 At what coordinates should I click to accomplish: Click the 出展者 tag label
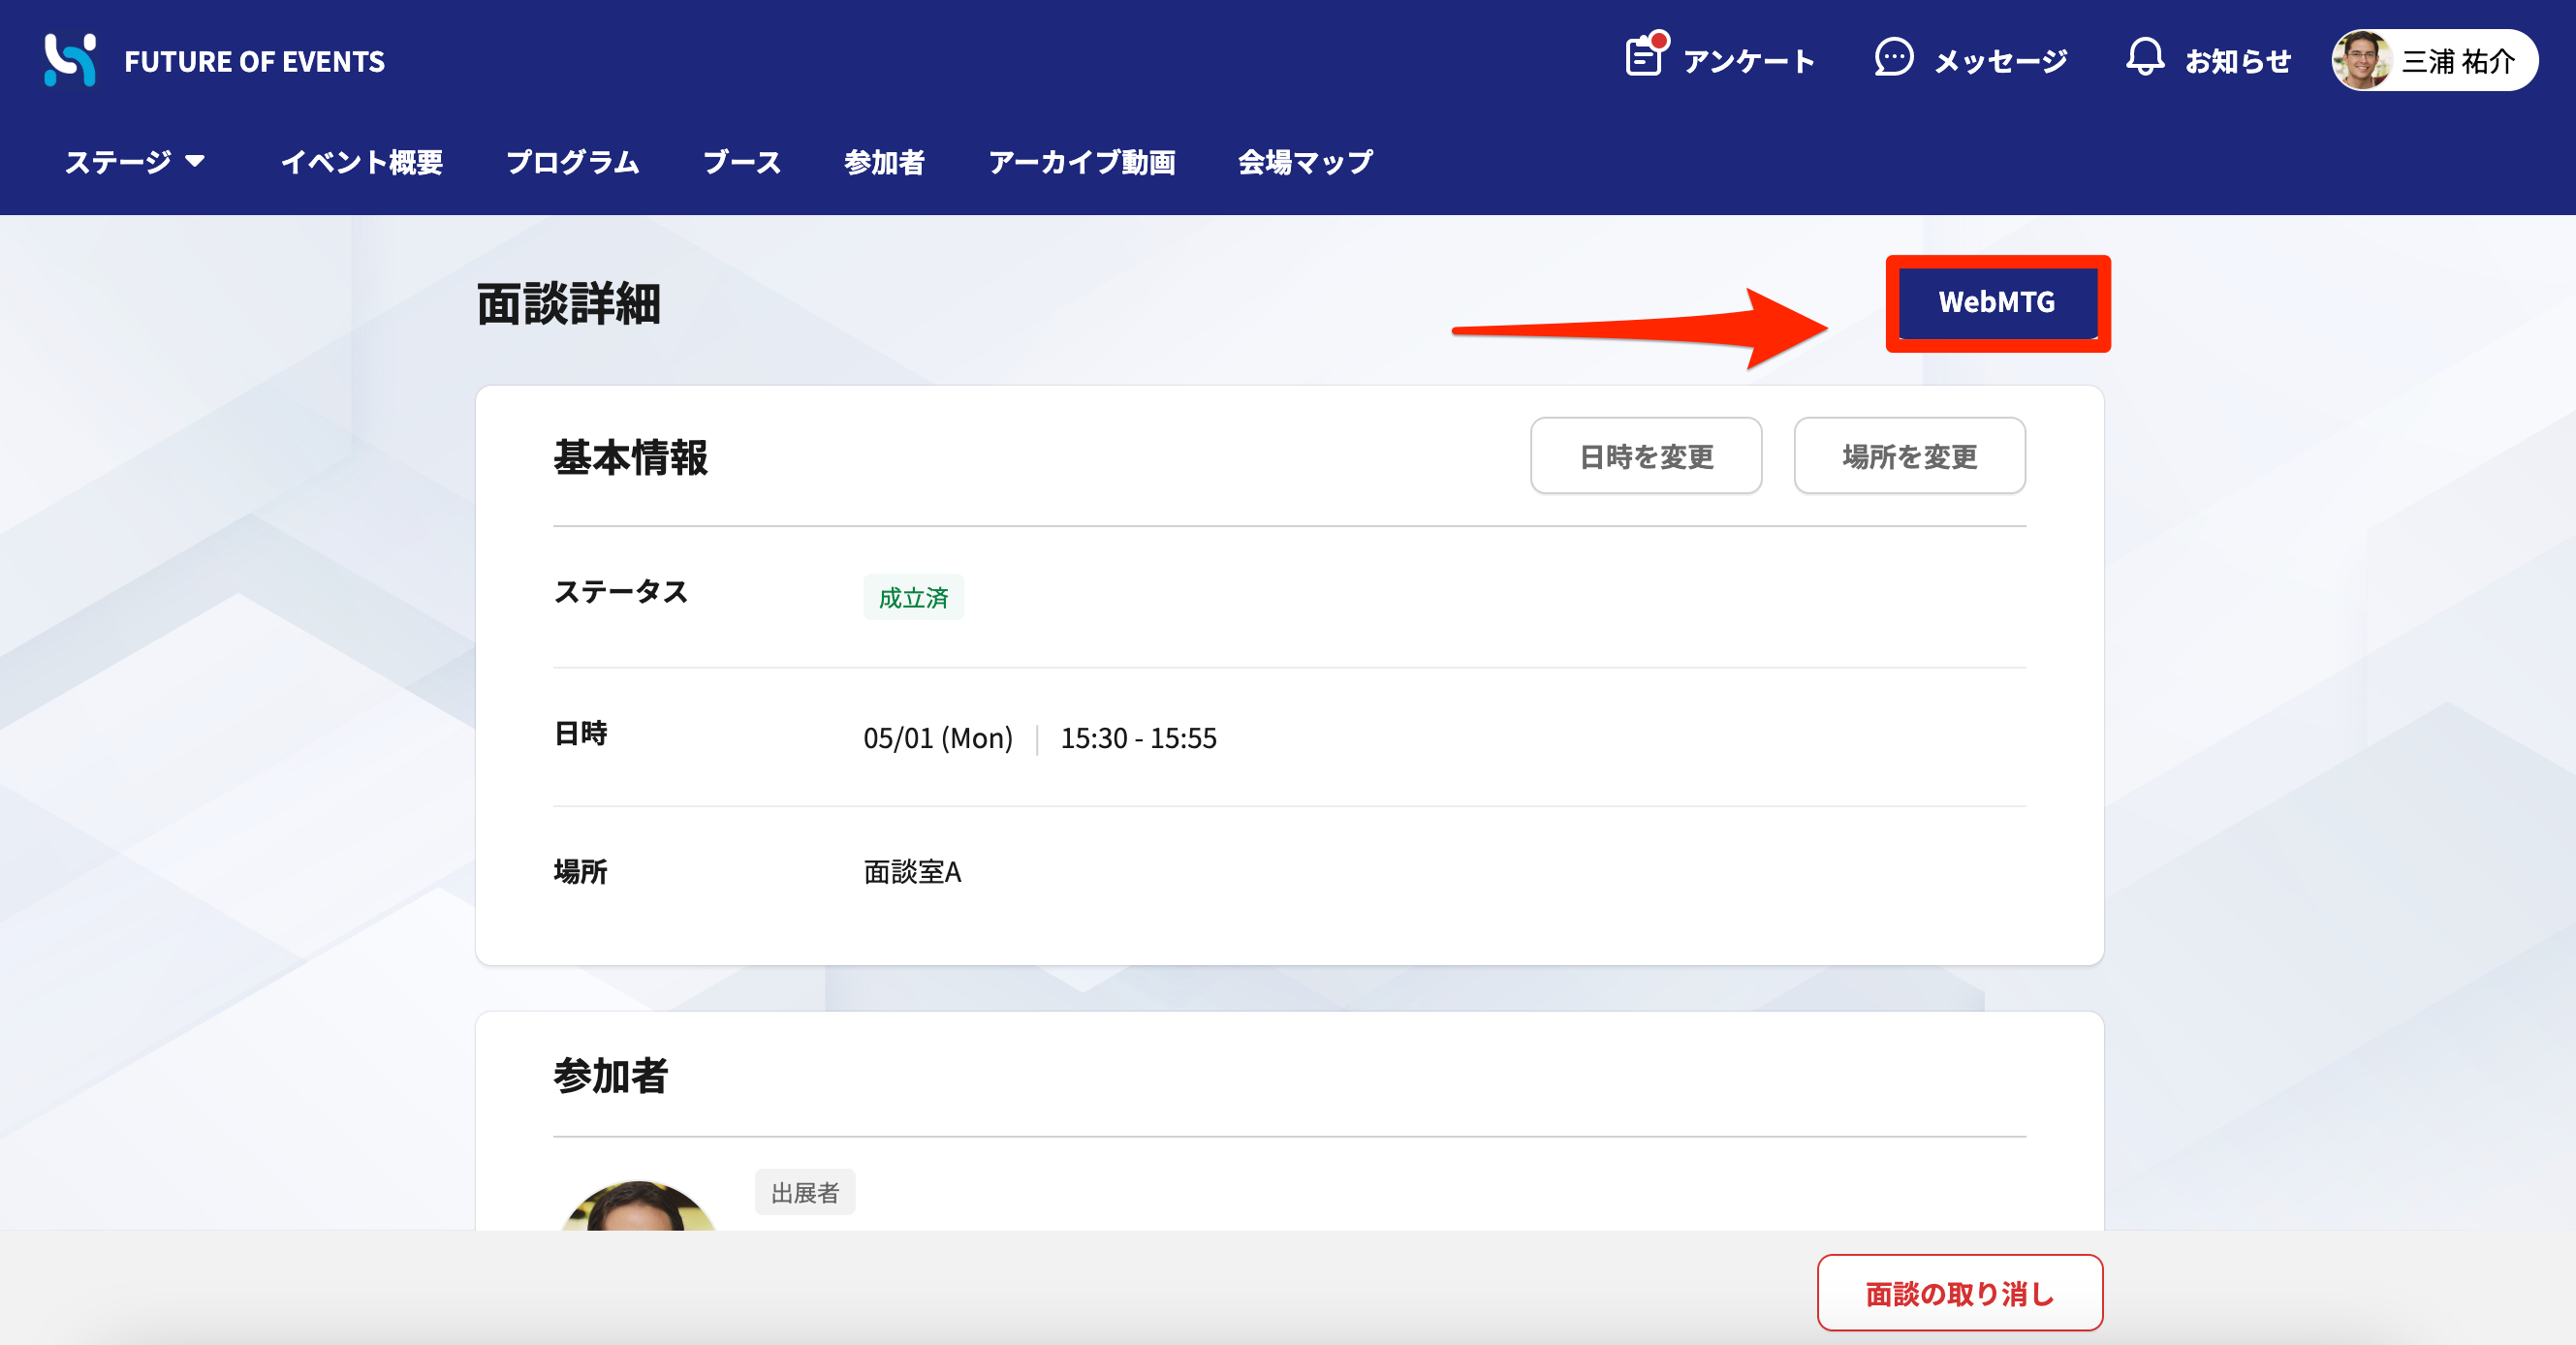[805, 1192]
